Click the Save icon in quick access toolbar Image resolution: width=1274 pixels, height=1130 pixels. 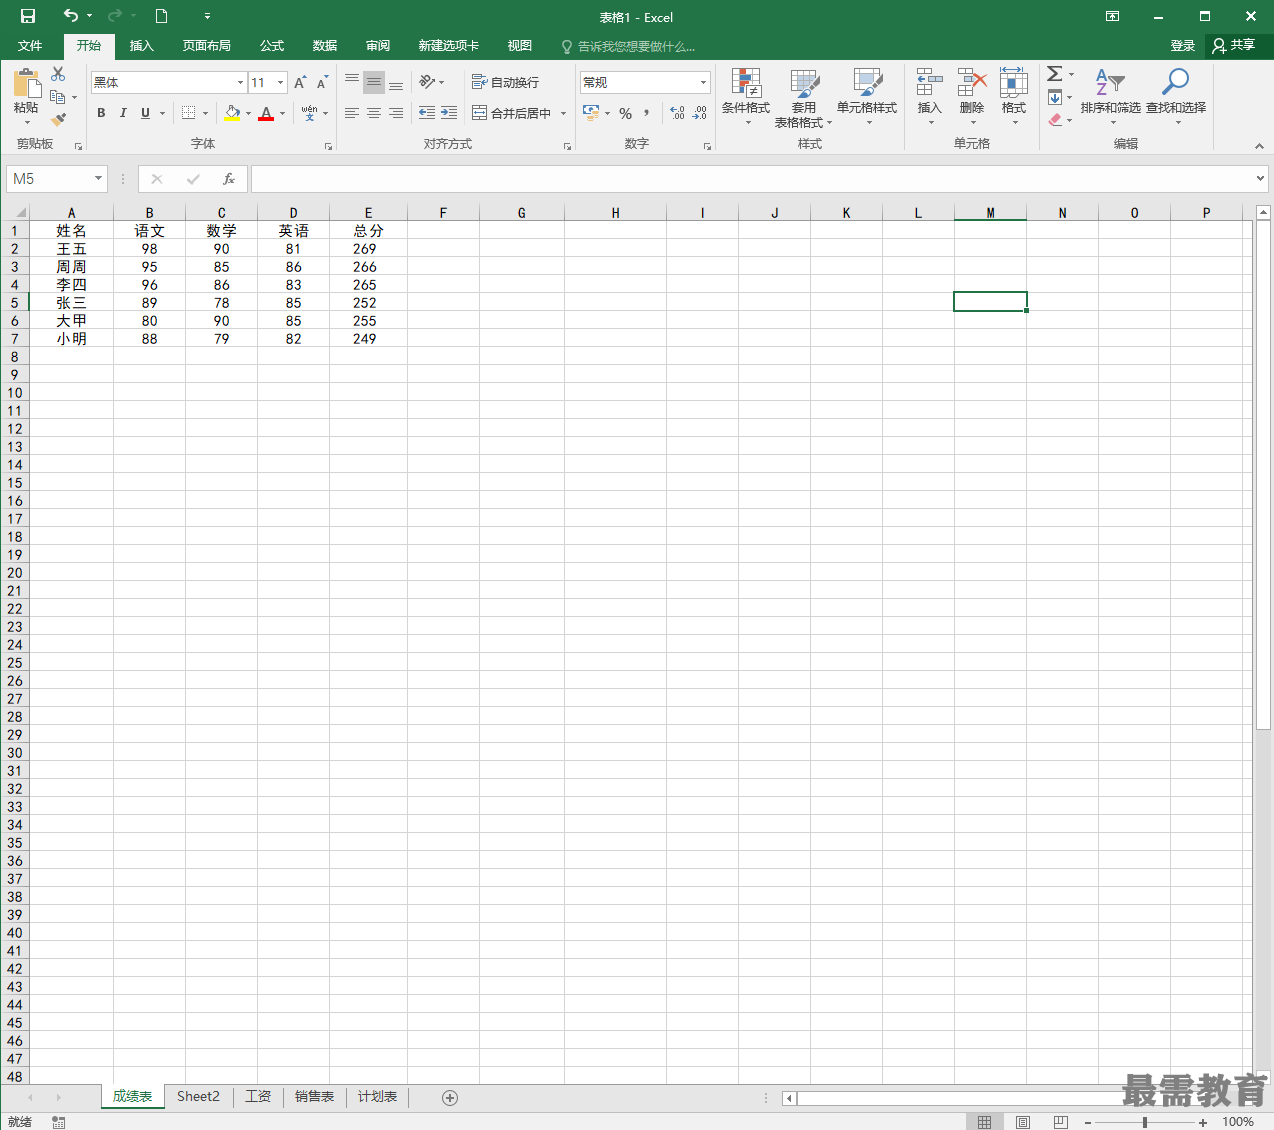pyautogui.click(x=28, y=16)
